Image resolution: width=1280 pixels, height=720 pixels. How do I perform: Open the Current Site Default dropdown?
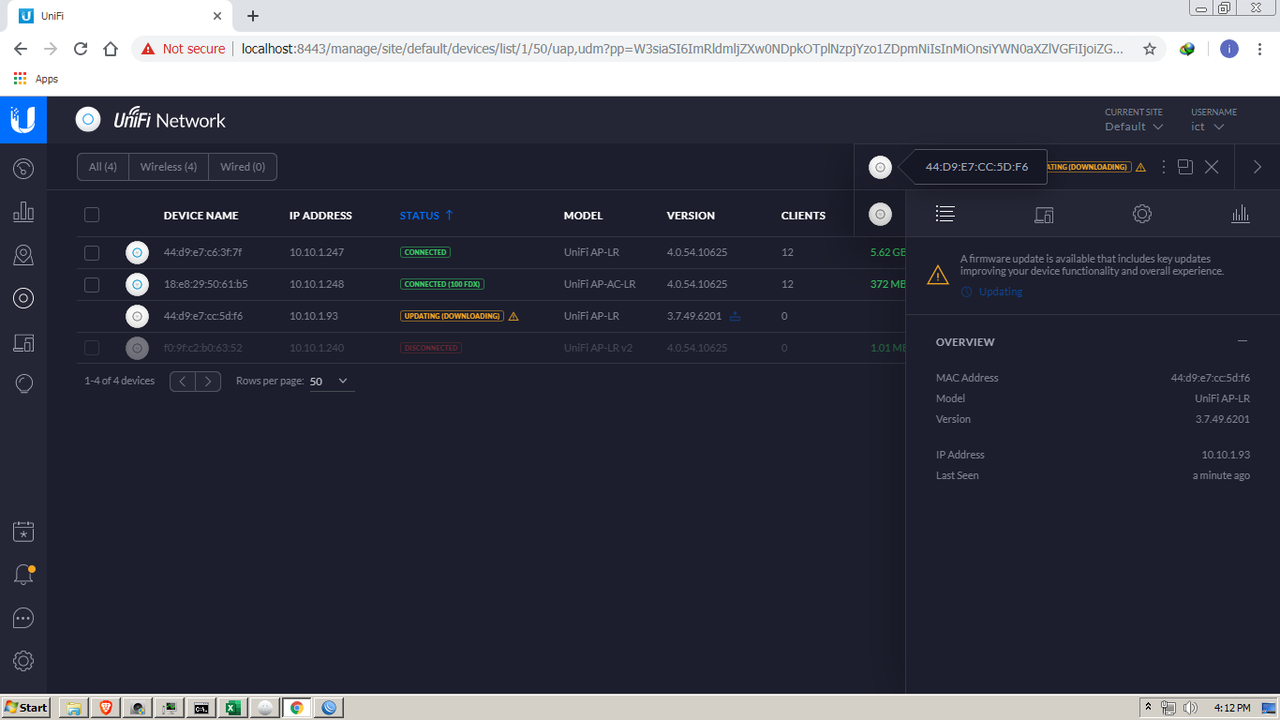[1134, 127]
